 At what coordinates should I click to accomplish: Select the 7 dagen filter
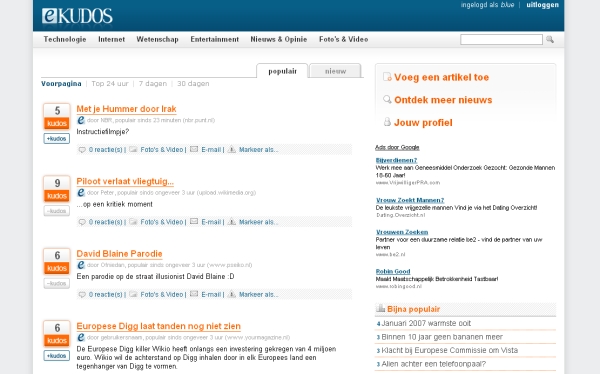153,83
